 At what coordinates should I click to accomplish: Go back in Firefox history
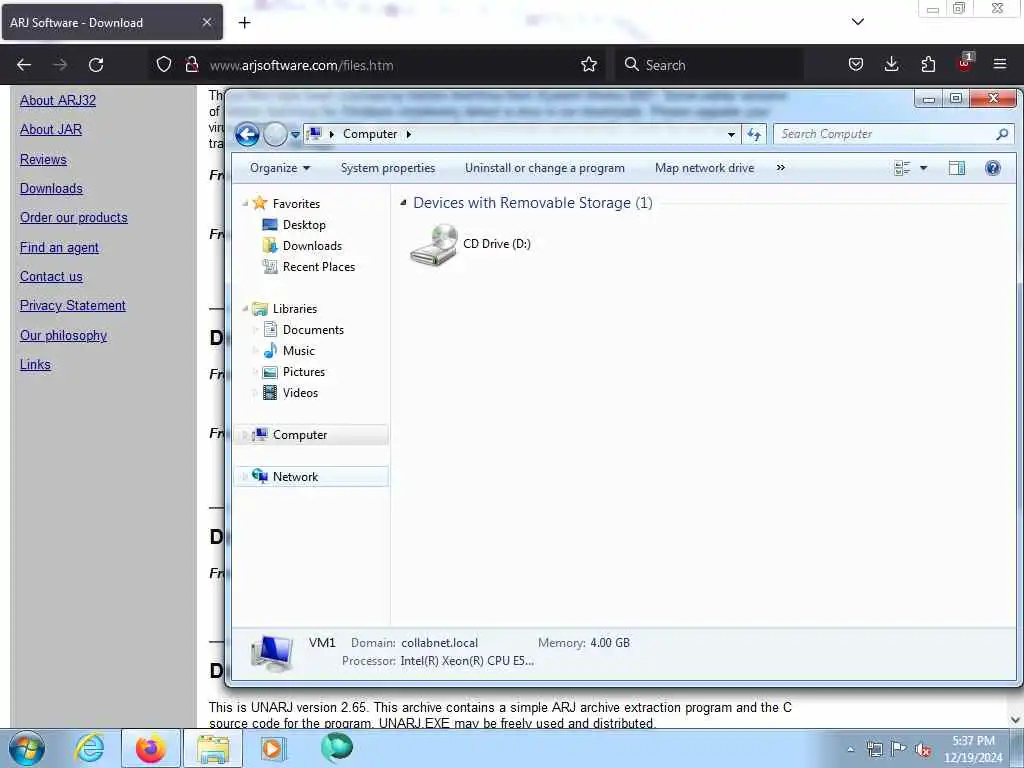pos(24,65)
